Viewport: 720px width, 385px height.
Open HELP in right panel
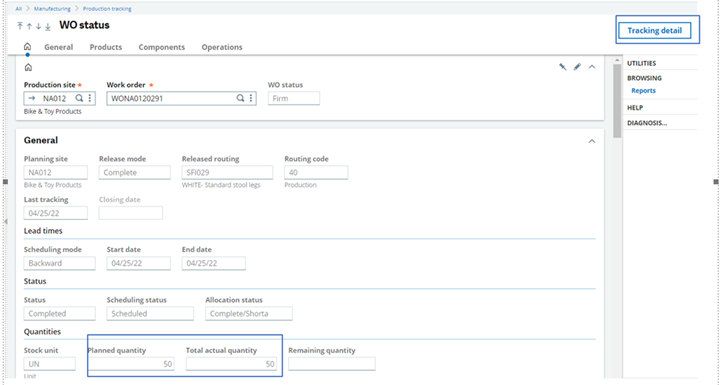[x=635, y=108]
